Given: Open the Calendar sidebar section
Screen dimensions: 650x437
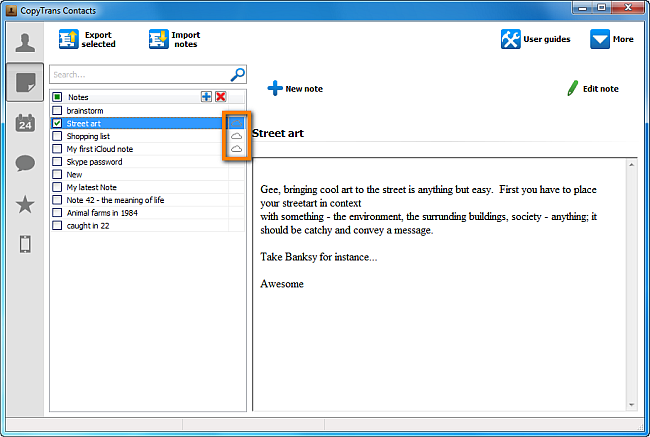Looking at the screenshot, I should click(x=25, y=123).
